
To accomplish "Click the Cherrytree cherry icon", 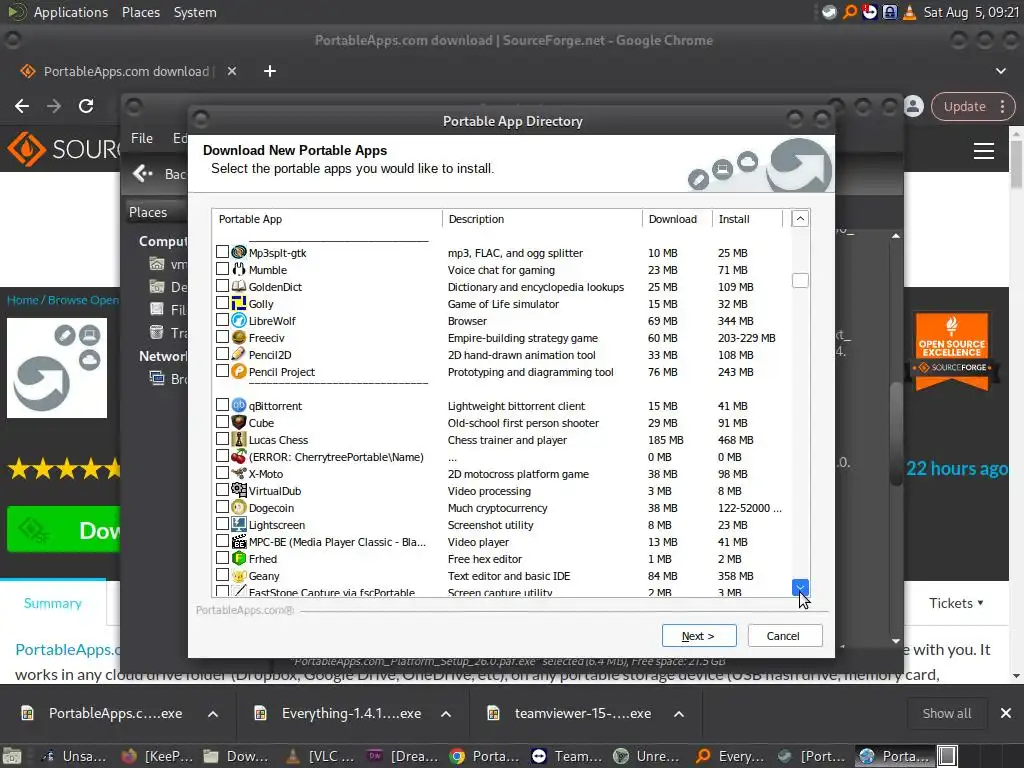I will pyautogui.click(x=239, y=456).
